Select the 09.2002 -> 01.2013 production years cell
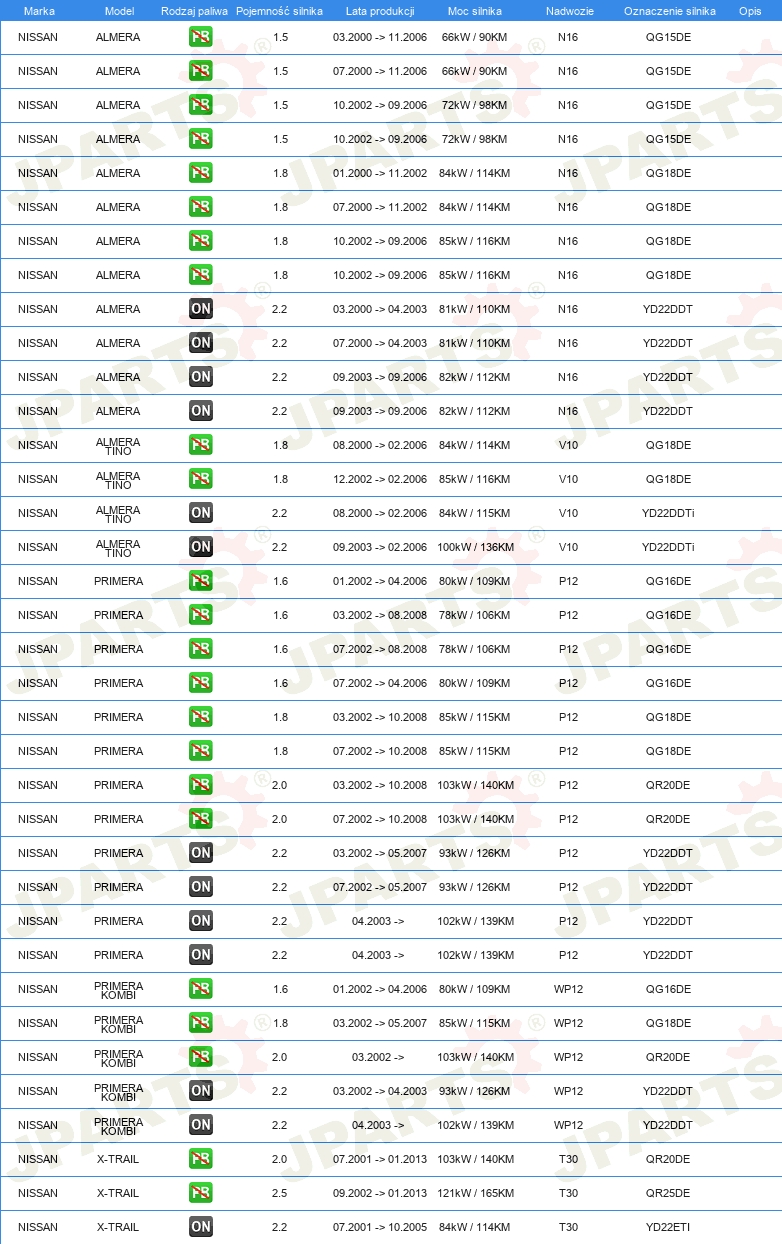 click(380, 1193)
